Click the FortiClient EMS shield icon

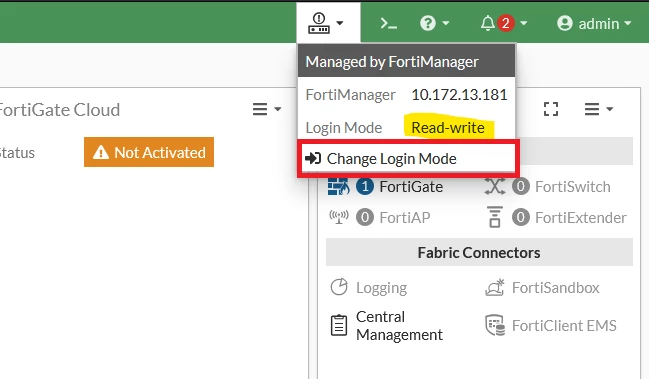tap(495, 325)
